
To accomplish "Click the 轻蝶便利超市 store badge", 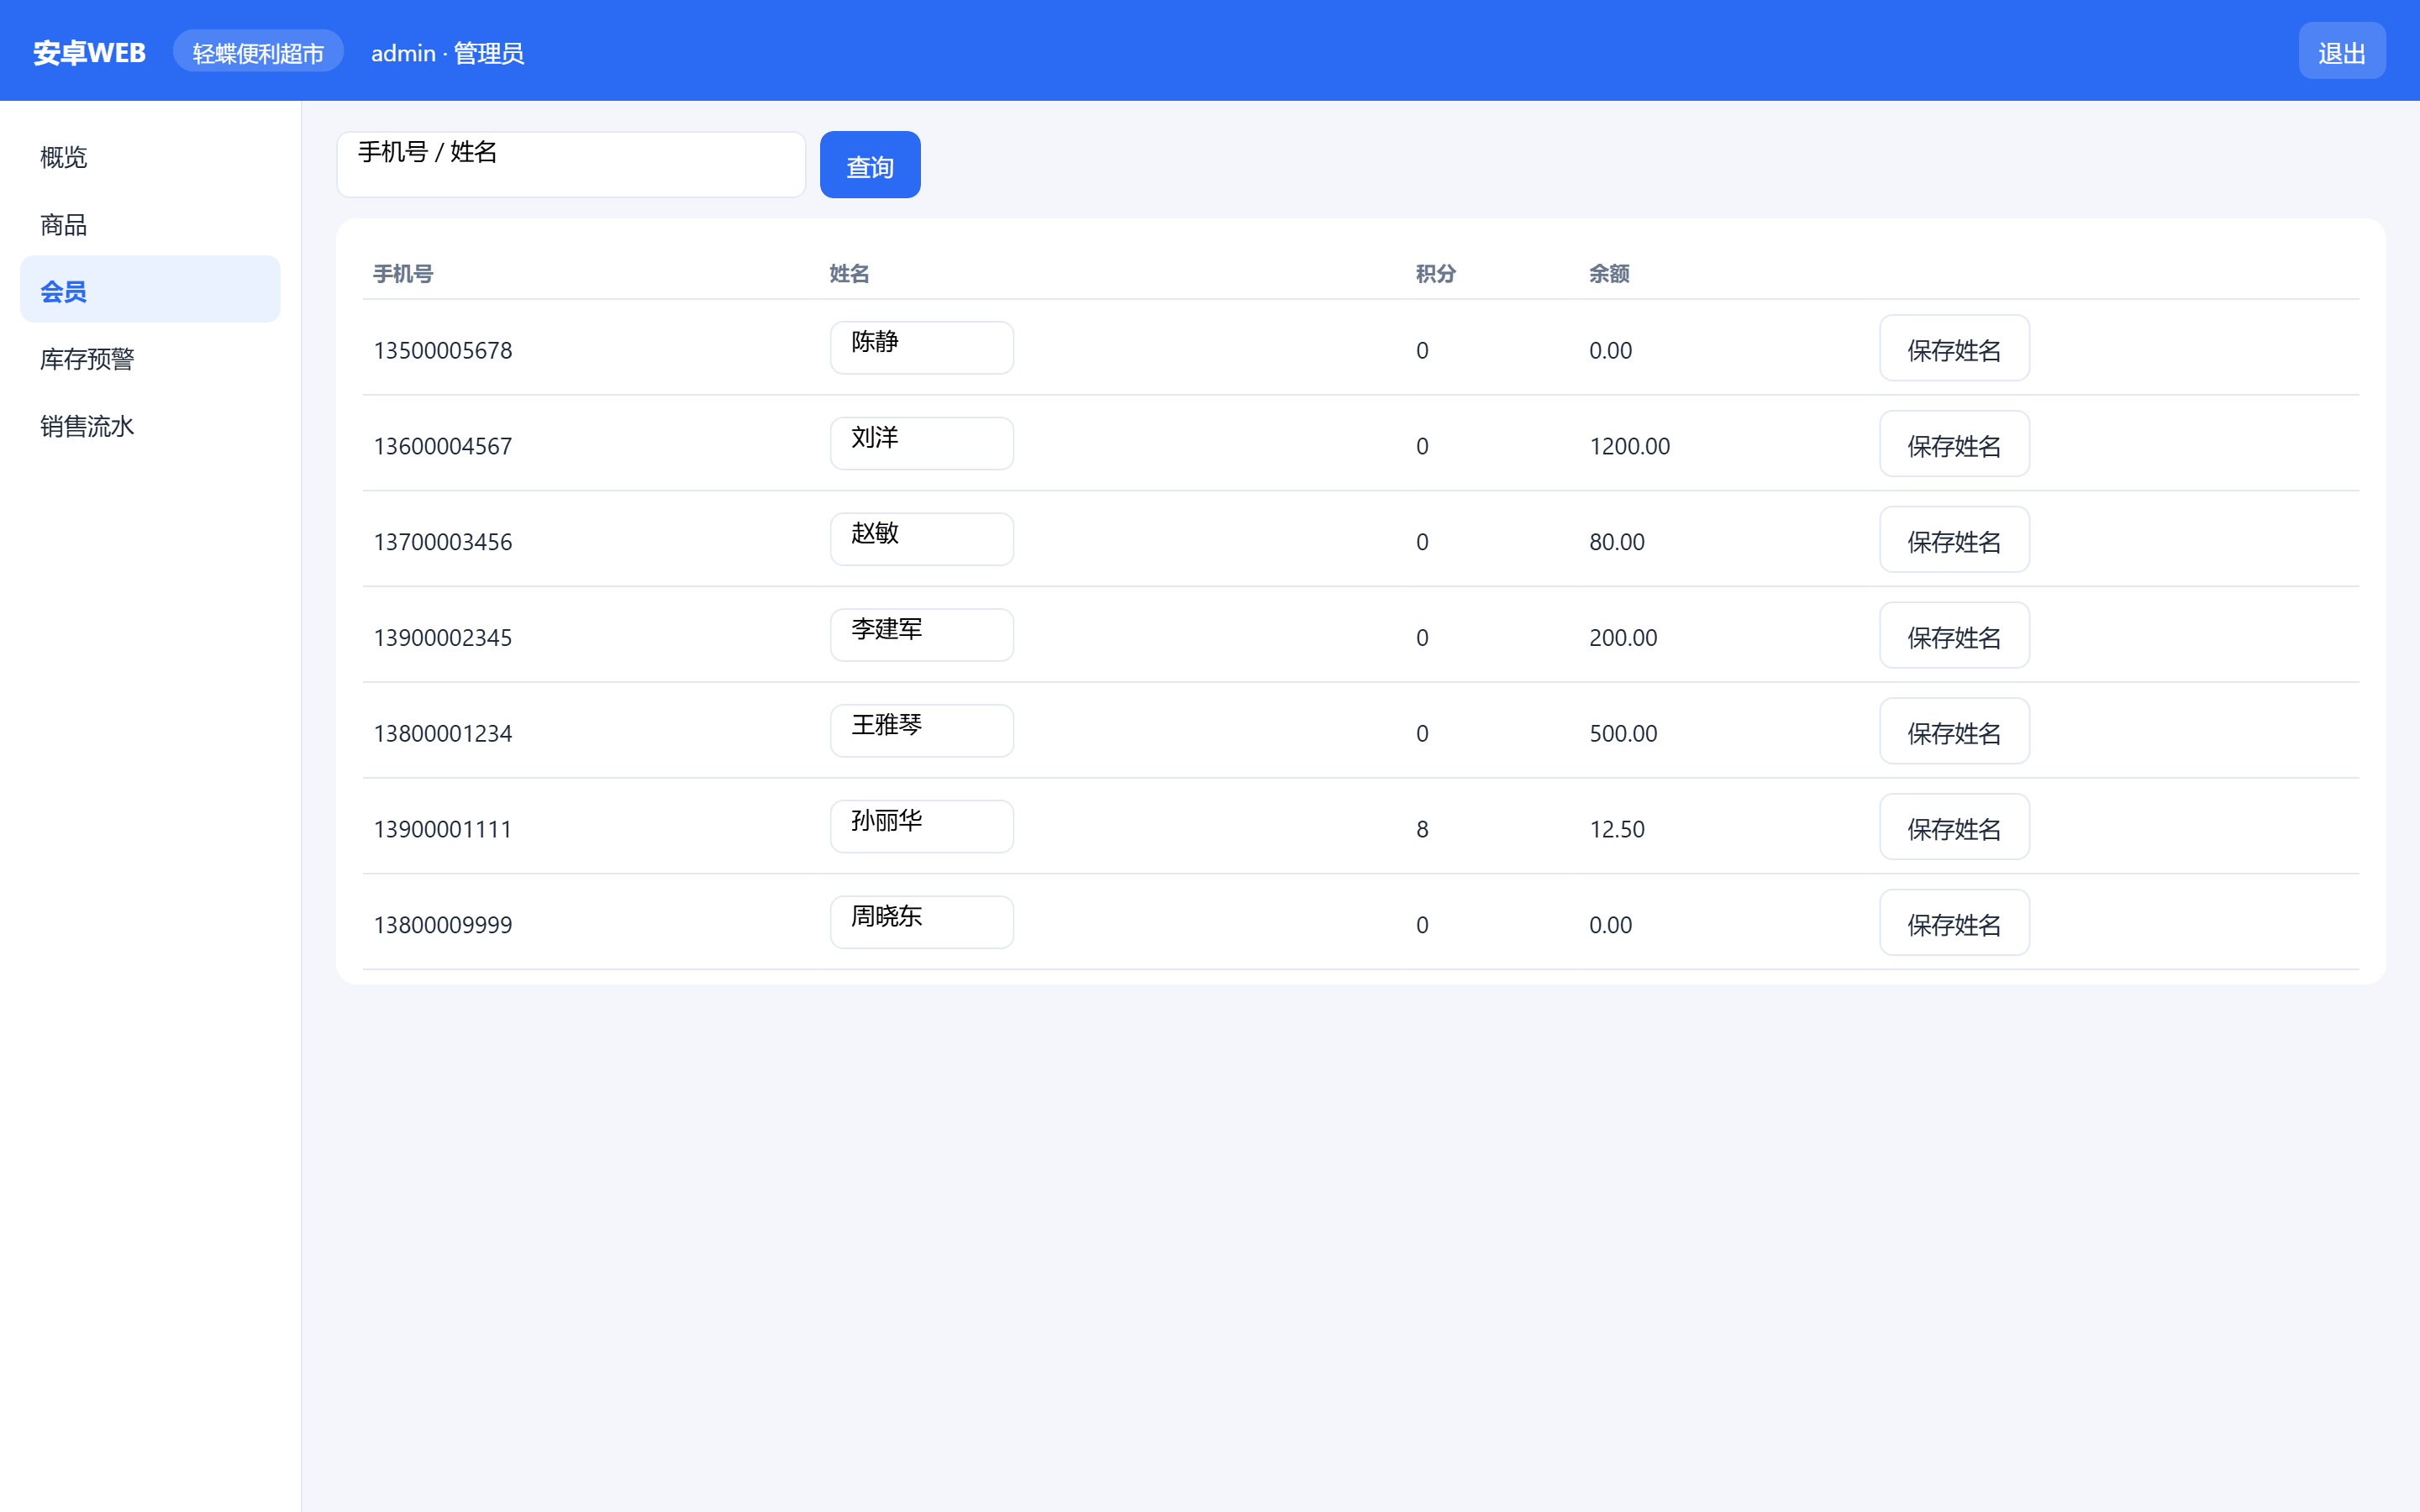I will coord(258,52).
